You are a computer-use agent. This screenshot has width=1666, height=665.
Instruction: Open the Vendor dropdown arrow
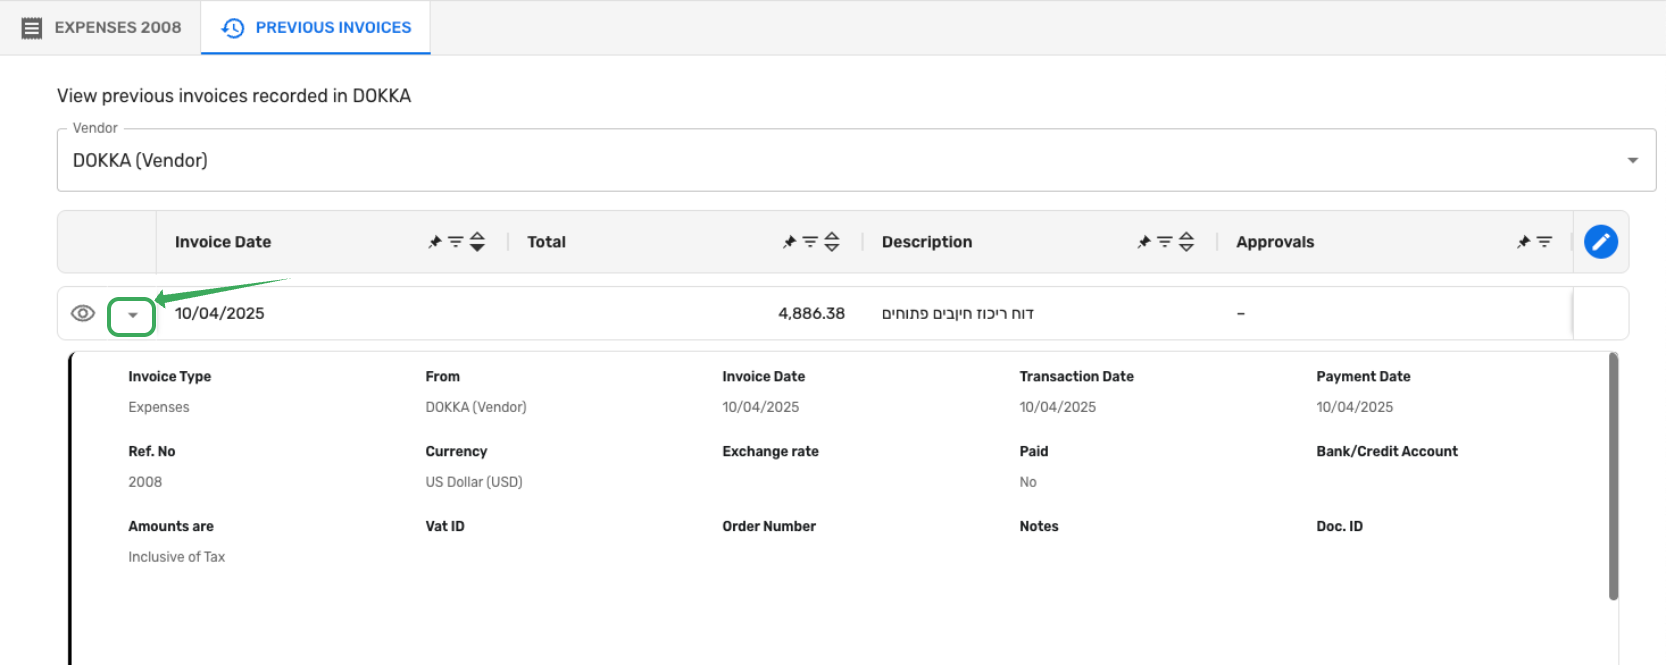coord(1632,160)
